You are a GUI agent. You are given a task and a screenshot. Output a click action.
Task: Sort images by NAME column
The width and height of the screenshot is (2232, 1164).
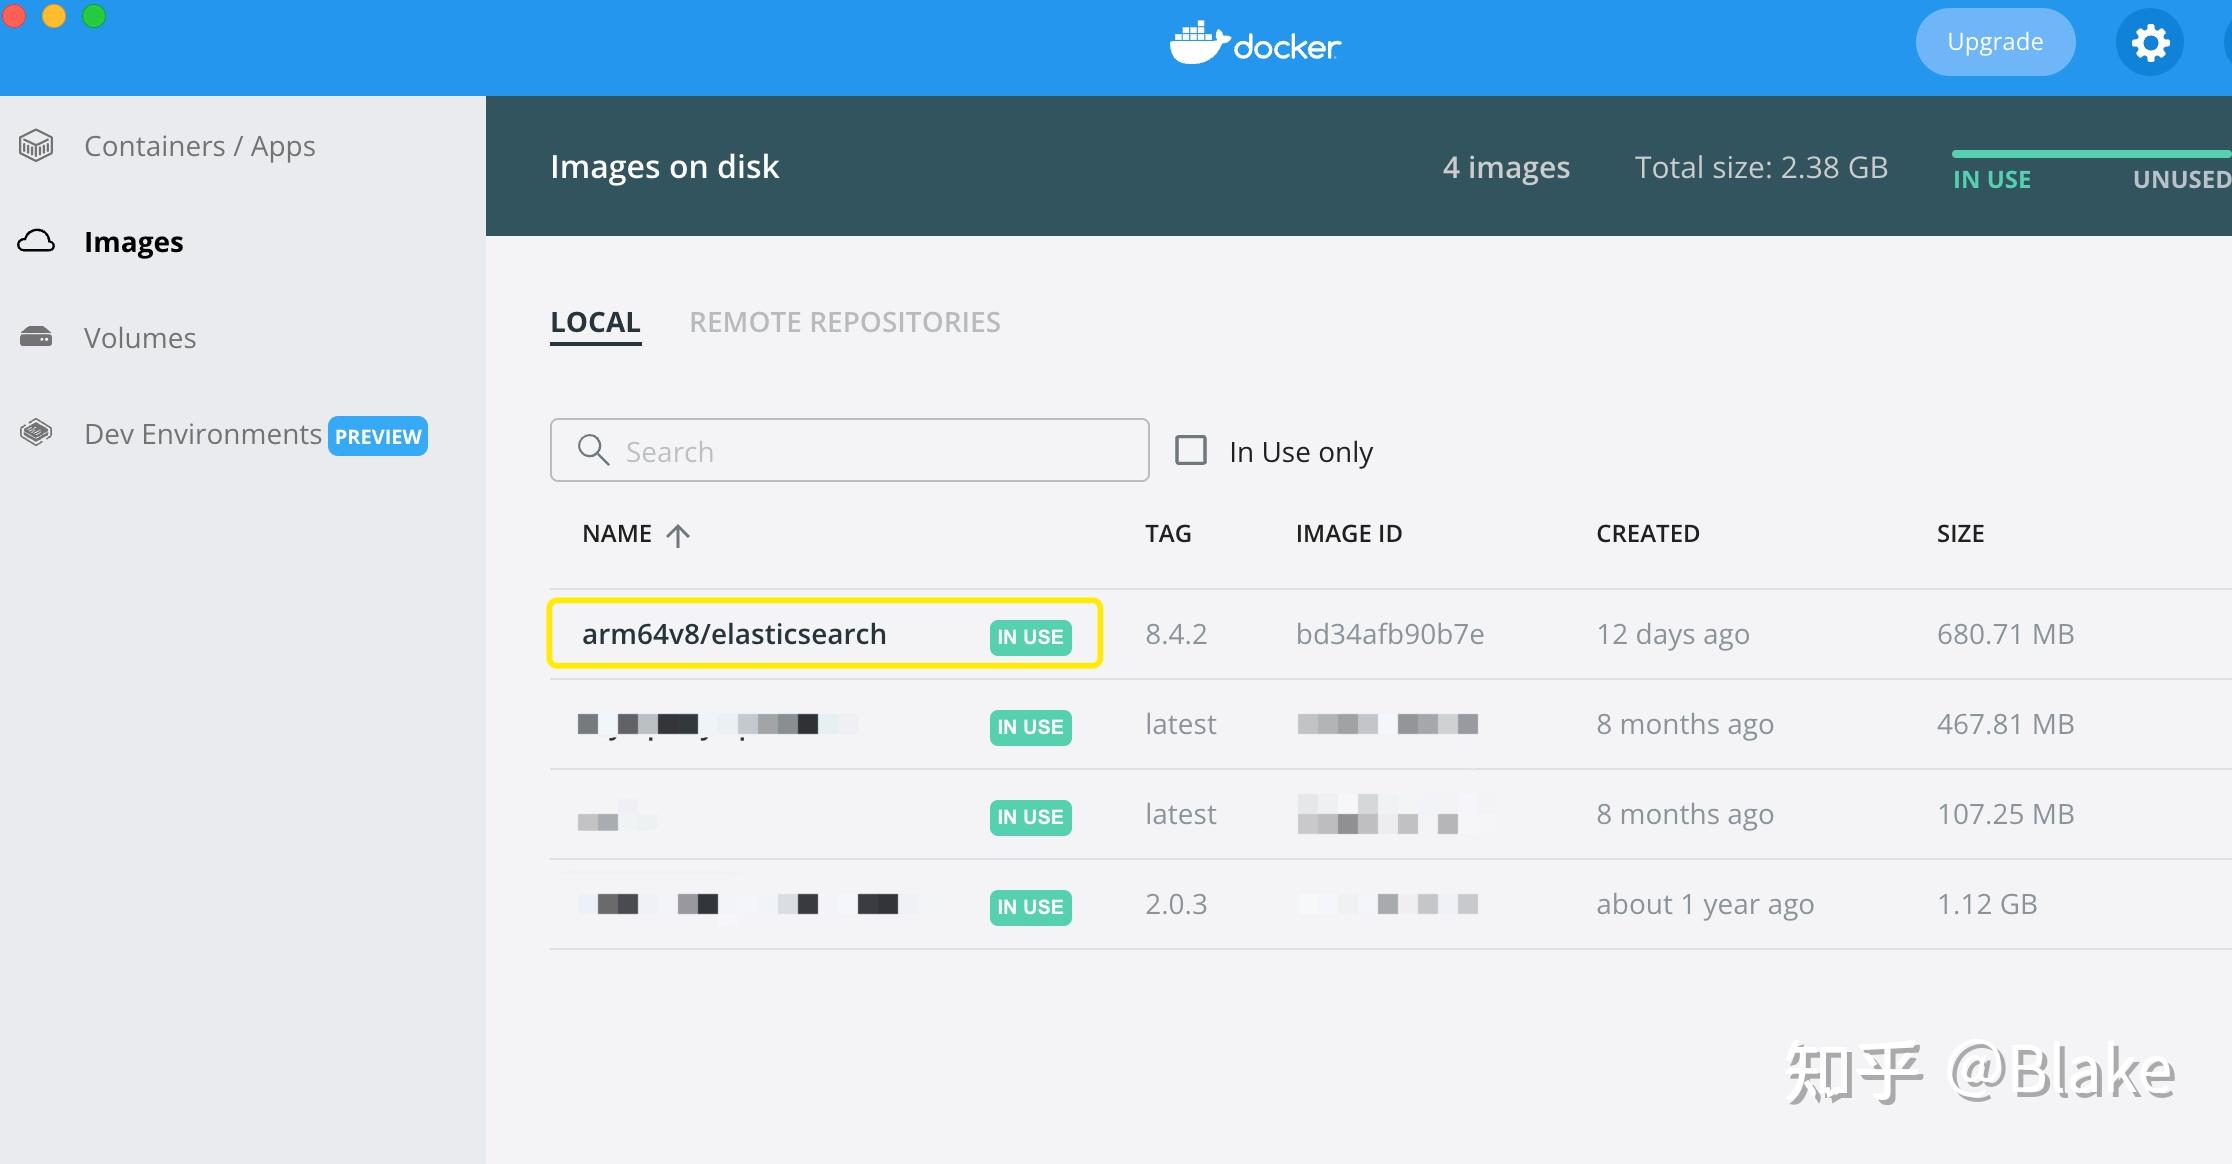617,533
